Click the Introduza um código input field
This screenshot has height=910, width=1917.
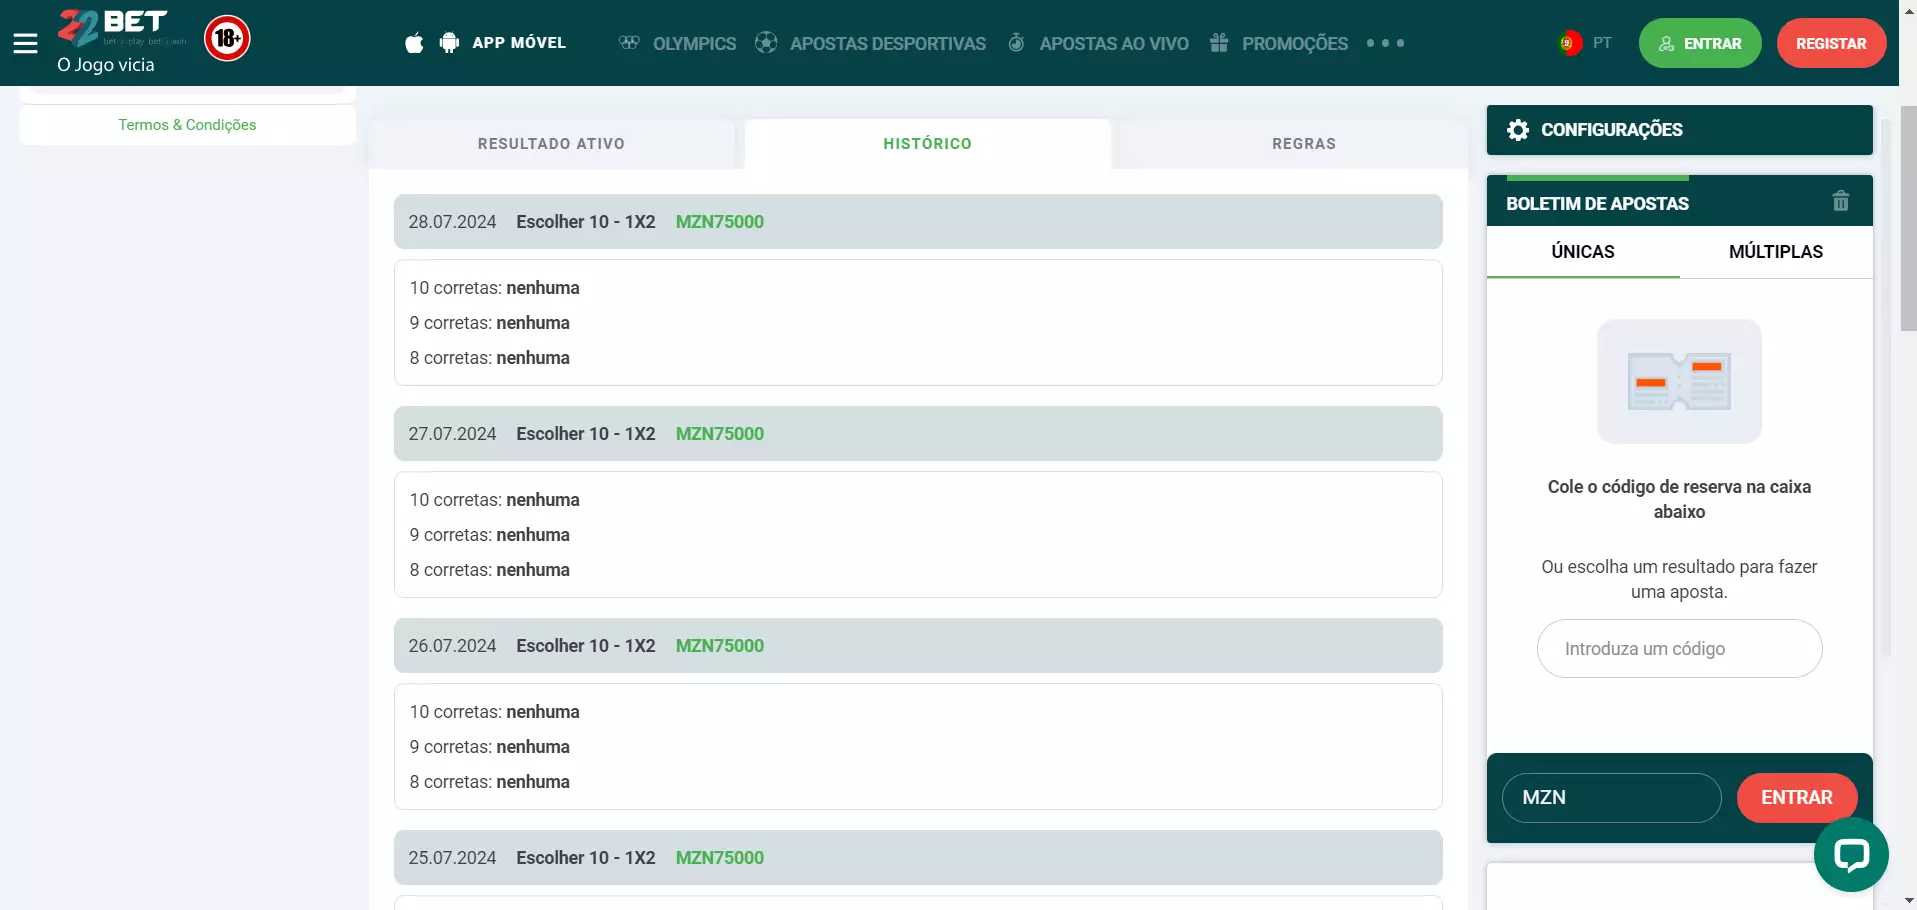(x=1679, y=649)
